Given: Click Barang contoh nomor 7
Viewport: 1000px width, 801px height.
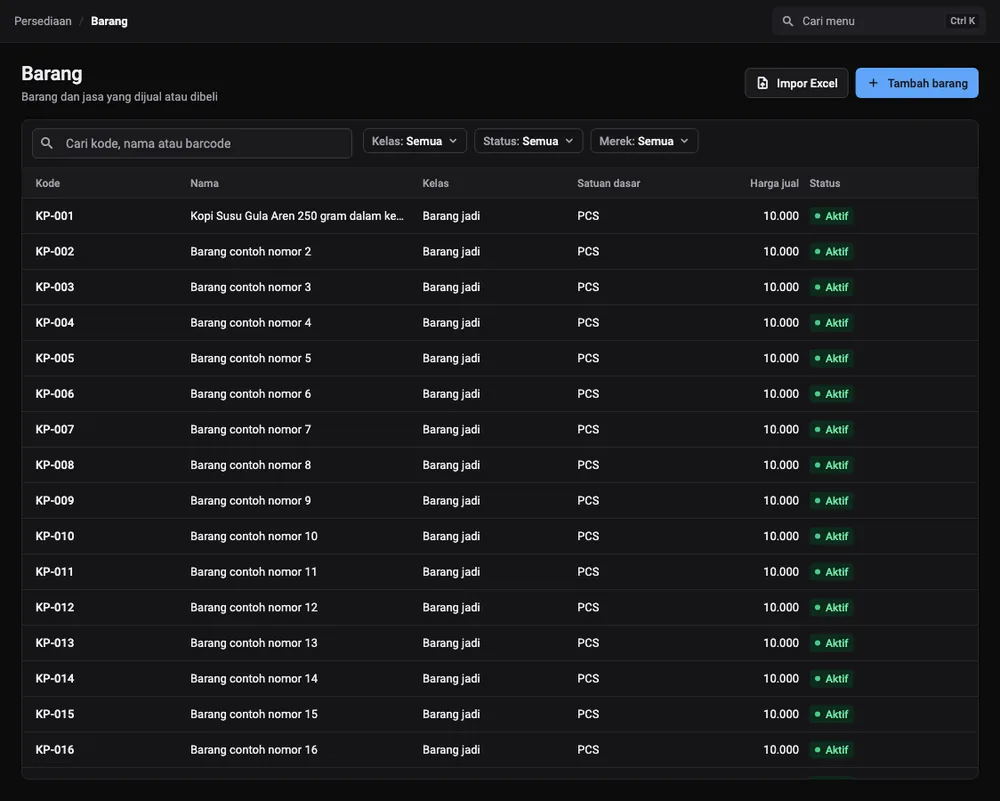Looking at the screenshot, I should [x=251, y=429].
